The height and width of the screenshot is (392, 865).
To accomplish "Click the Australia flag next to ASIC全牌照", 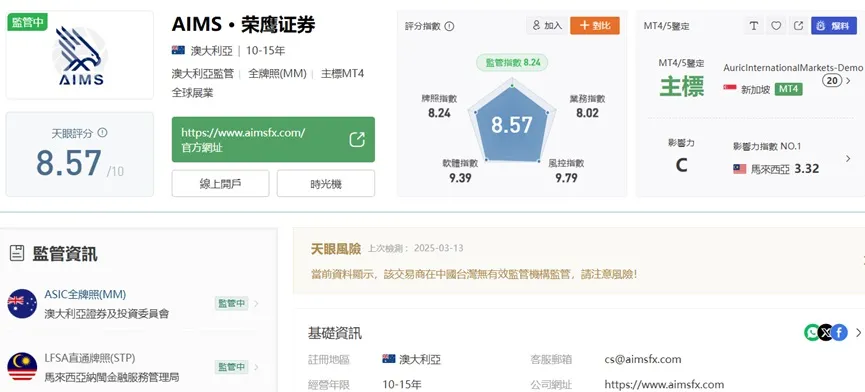I will click(x=22, y=304).
